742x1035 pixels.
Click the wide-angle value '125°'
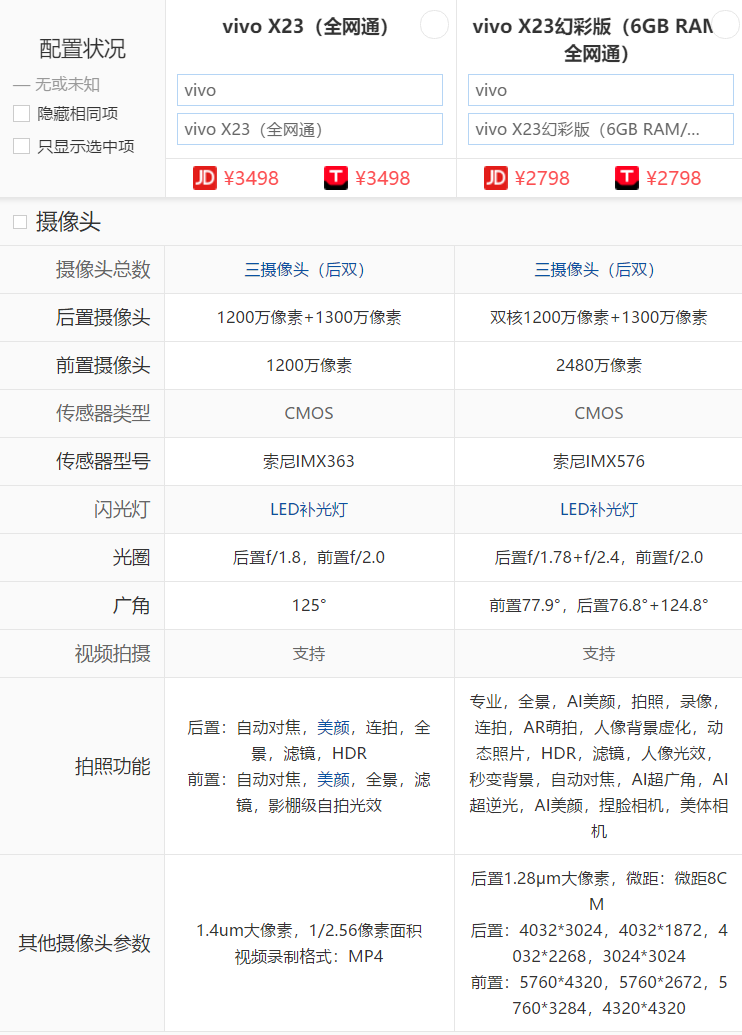click(x=309, y=605)
